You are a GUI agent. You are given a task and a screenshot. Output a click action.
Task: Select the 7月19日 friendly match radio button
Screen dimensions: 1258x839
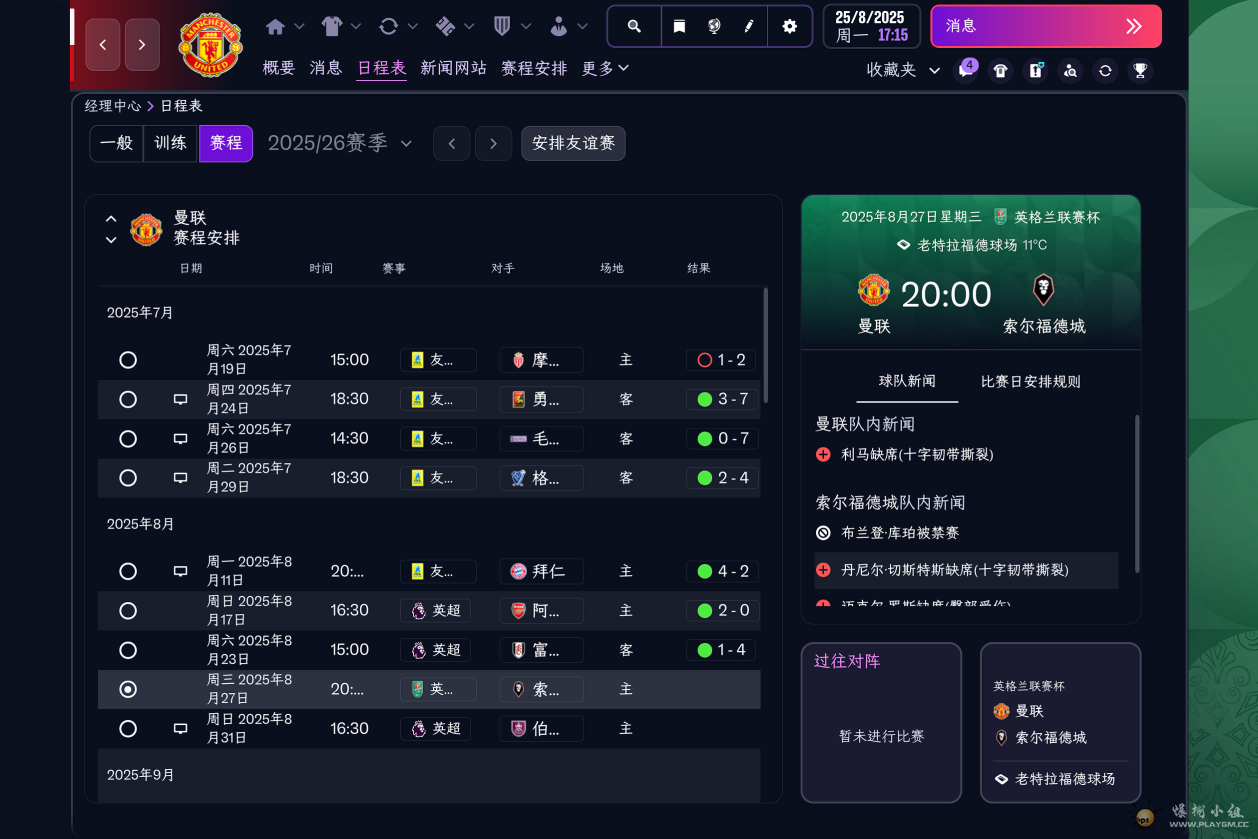[x=128, y=359]
